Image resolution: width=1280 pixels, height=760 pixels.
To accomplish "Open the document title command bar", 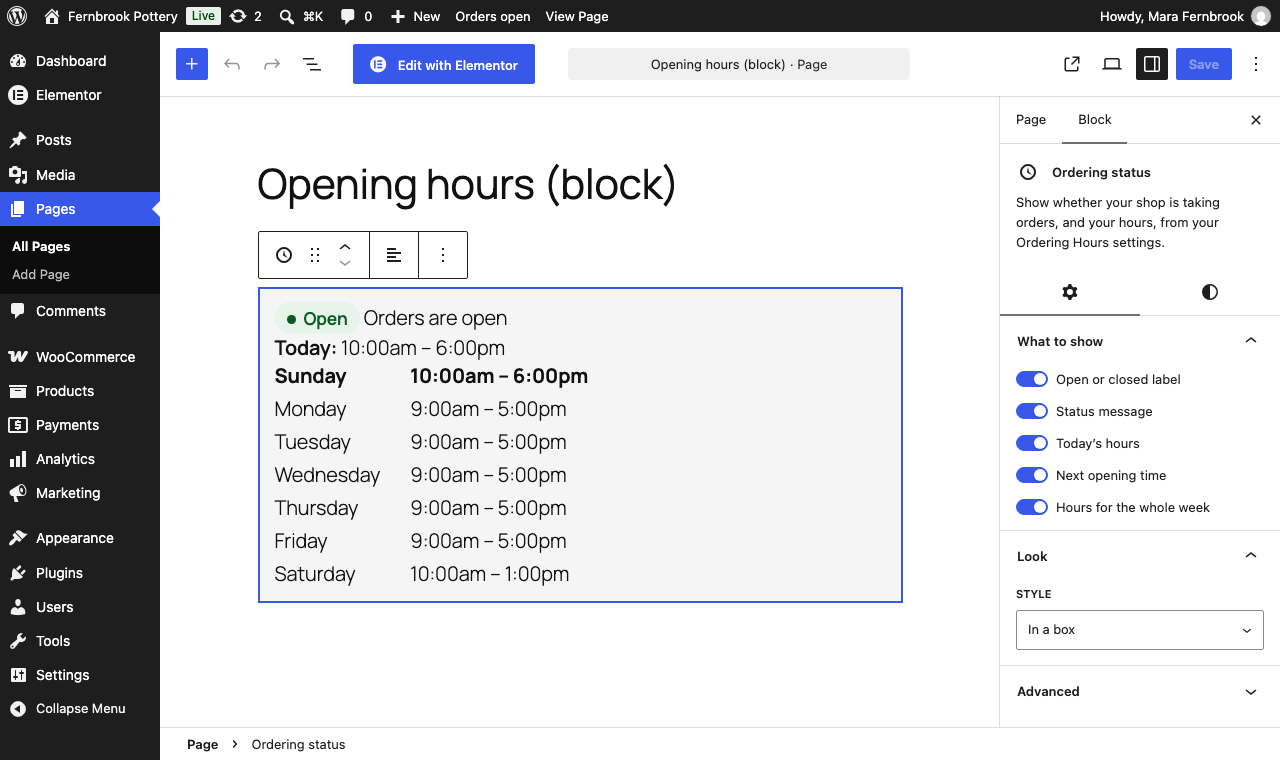I will (x=739, y=64).
